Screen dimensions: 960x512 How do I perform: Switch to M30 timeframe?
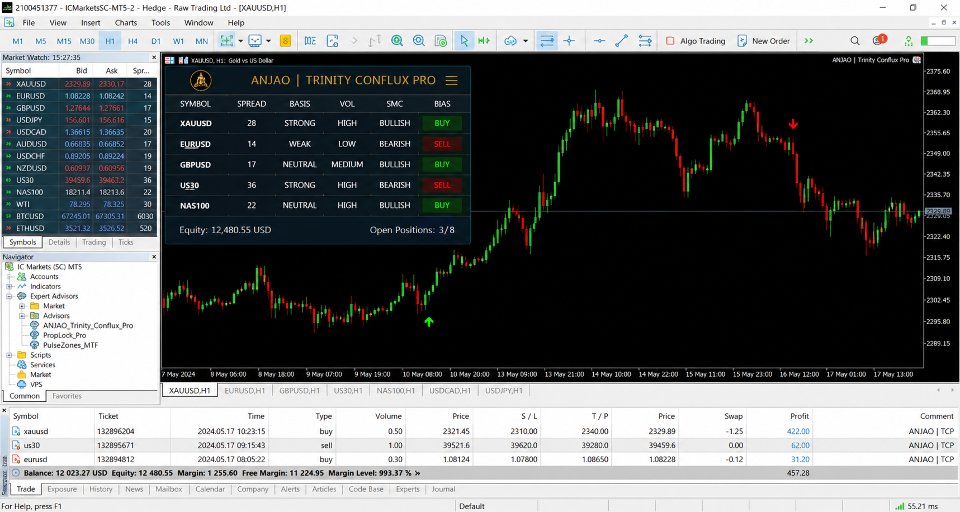point(87,41)
